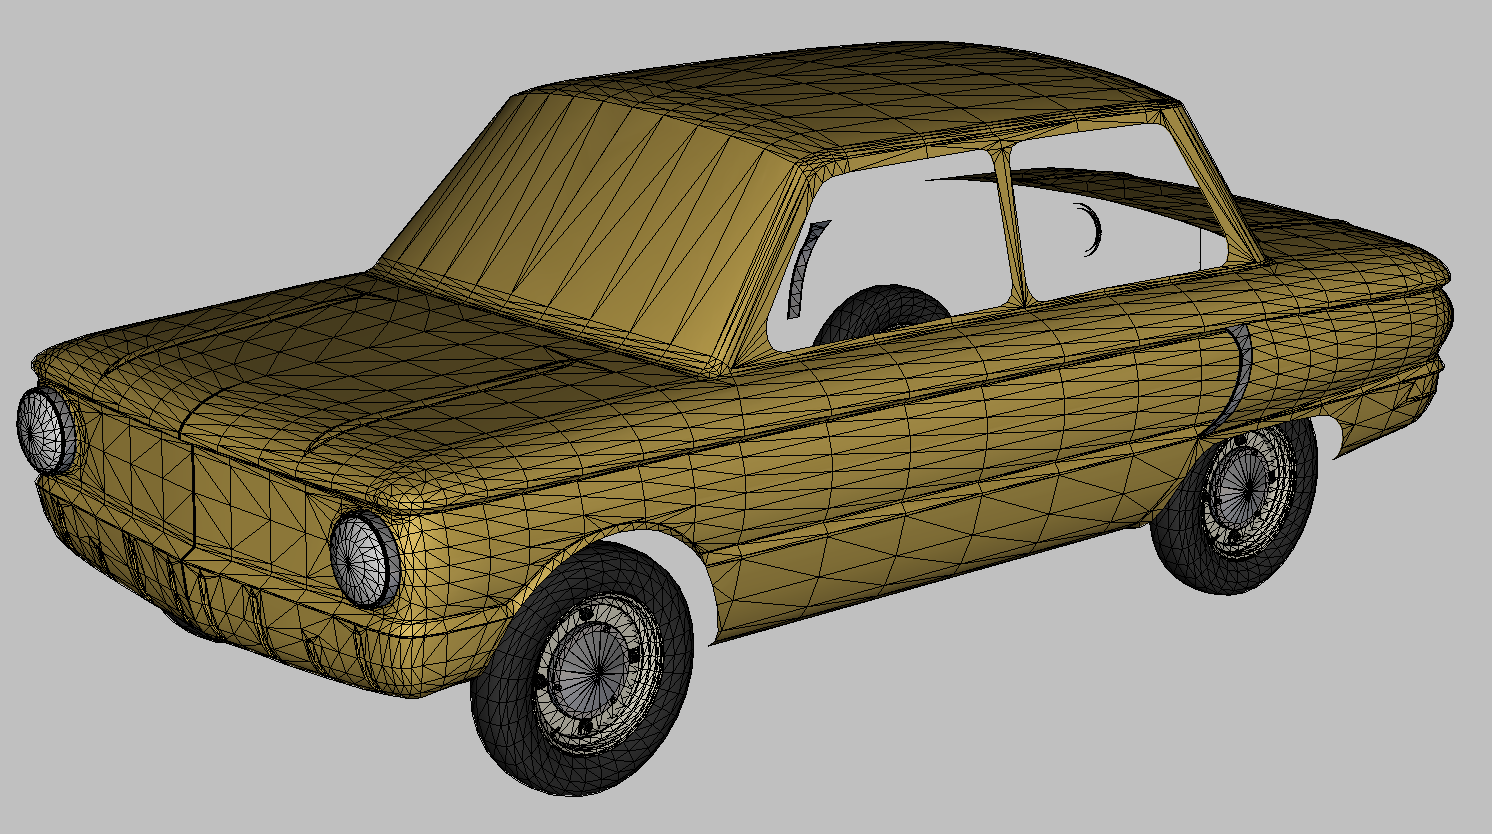The width and height of the screenshot is (1492, 834).
Task: Click the headlight at the far front edge
Action: 44,432
